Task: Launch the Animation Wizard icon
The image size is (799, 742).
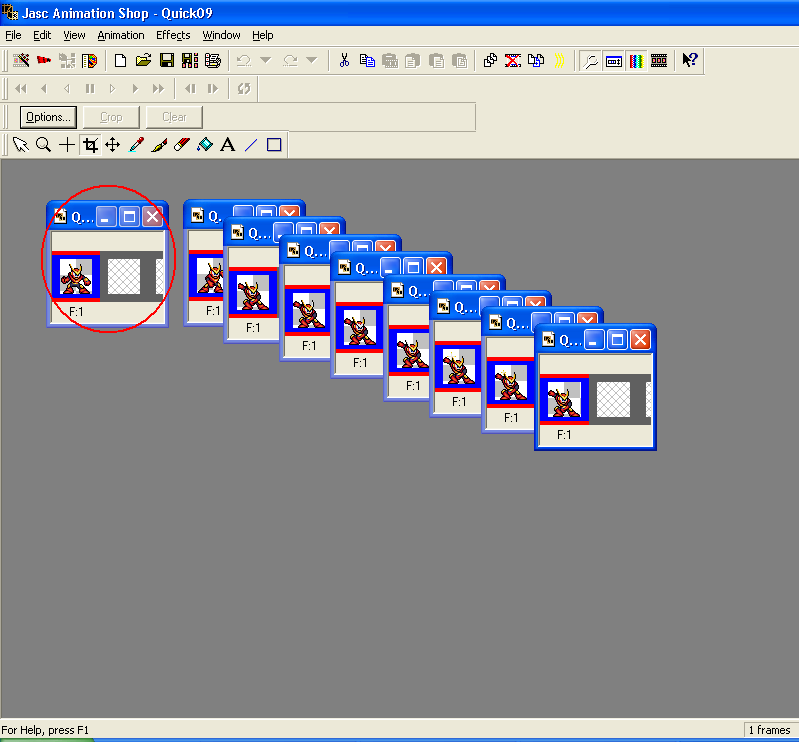Action: 21,61
